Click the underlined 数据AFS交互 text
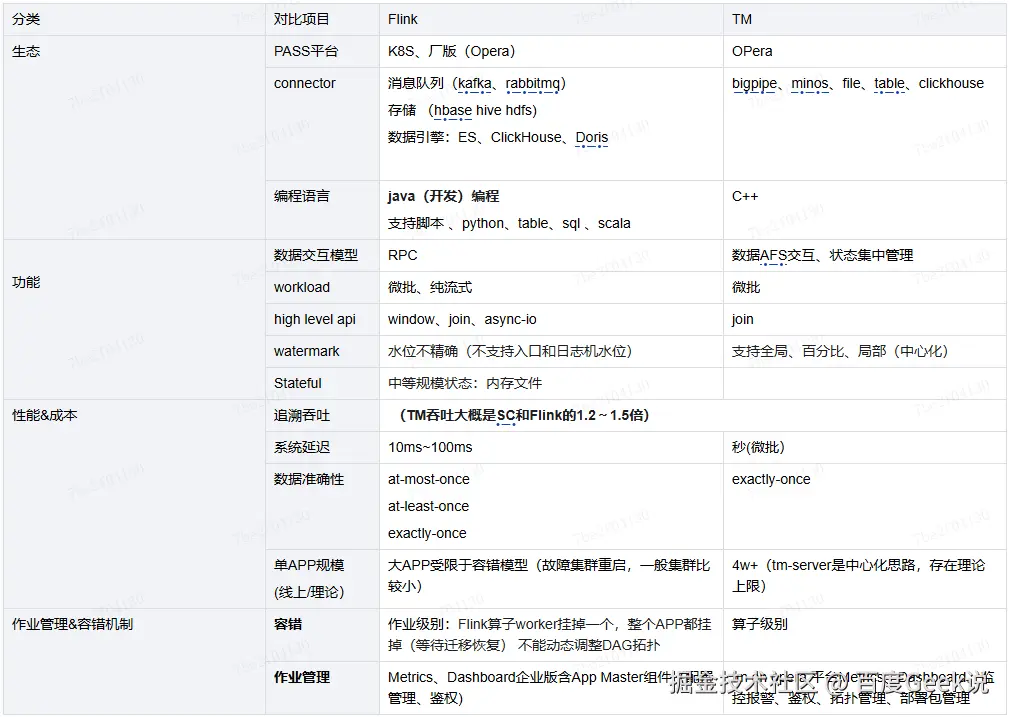 (x=766, y=255)
